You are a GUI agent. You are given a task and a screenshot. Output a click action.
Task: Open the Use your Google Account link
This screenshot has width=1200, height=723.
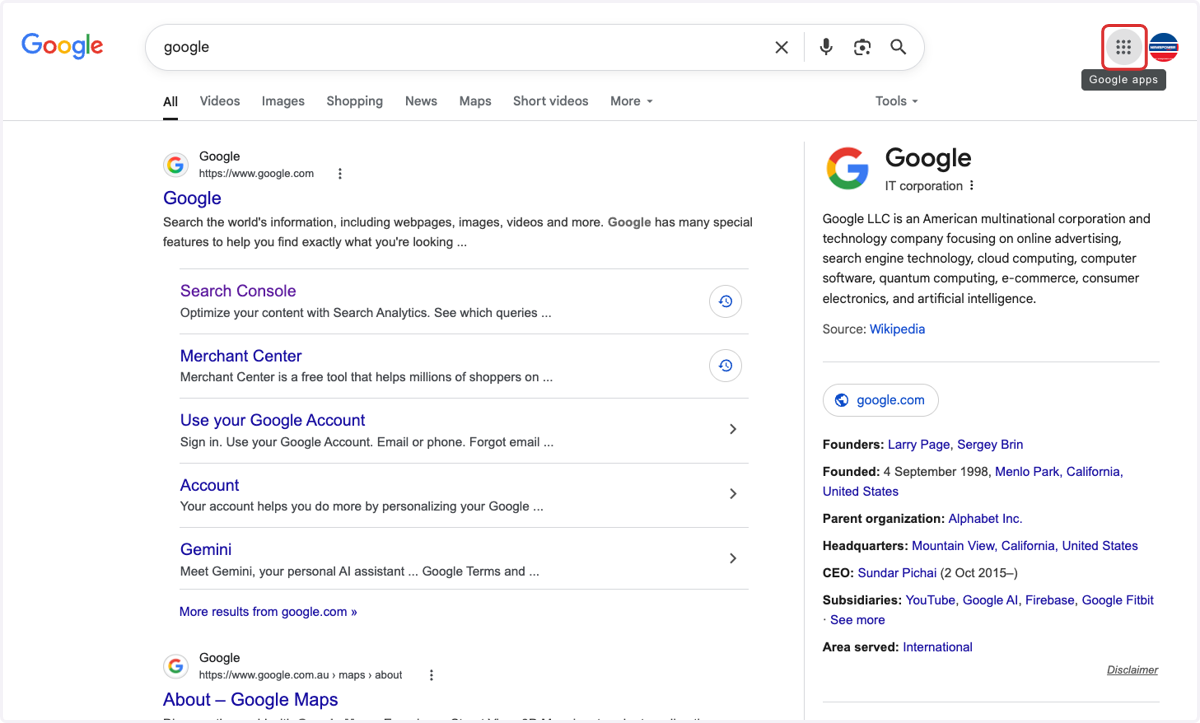[273, 420]
